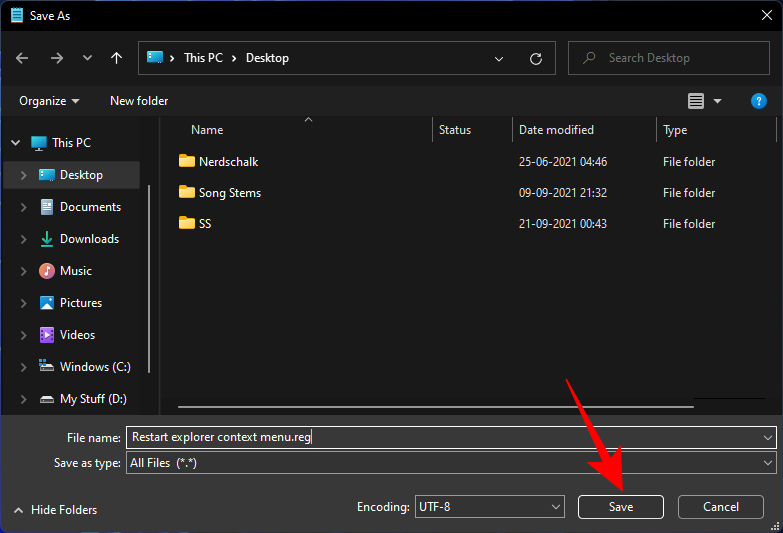The width and height of the screenshot is (783, 533).
Task: Click the horizontal scrollbar in file list
Action: point(435,407)
